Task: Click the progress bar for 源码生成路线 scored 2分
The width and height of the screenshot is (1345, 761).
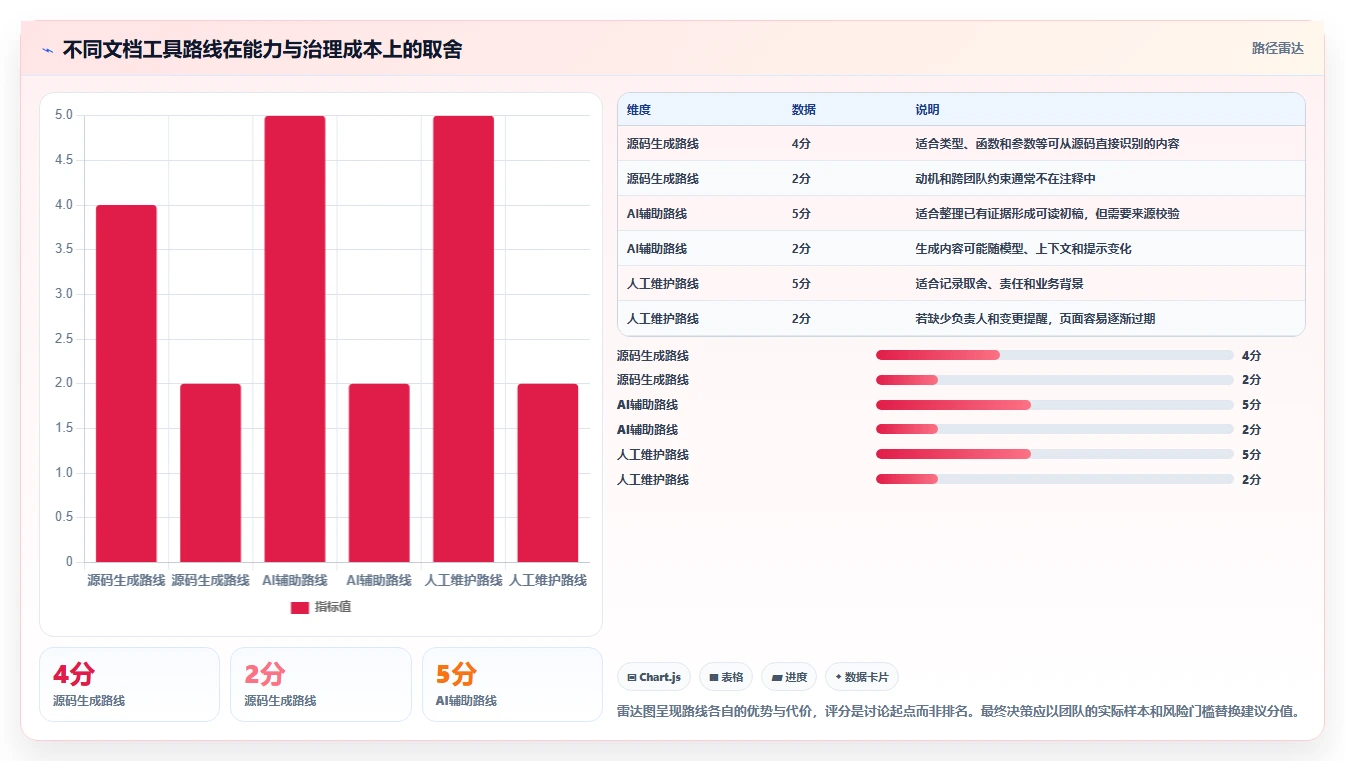Action: coord(1054,380)
